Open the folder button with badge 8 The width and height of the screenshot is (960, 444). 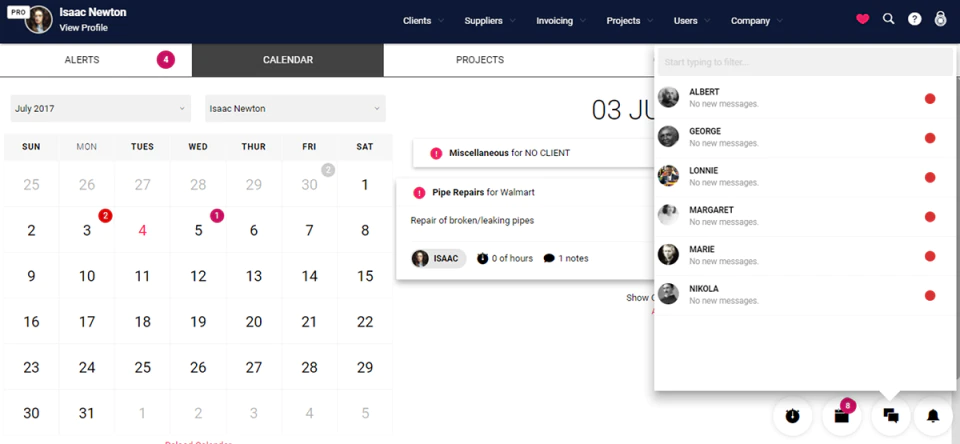(x=842, y=416)
